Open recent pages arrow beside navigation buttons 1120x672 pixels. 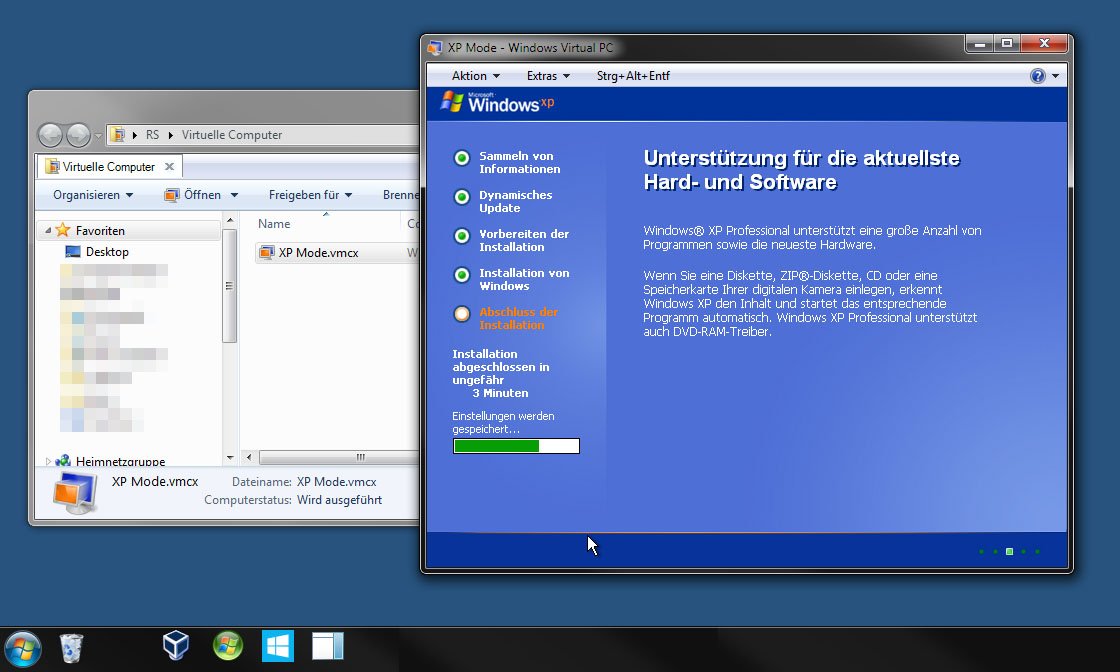(99, 135)
